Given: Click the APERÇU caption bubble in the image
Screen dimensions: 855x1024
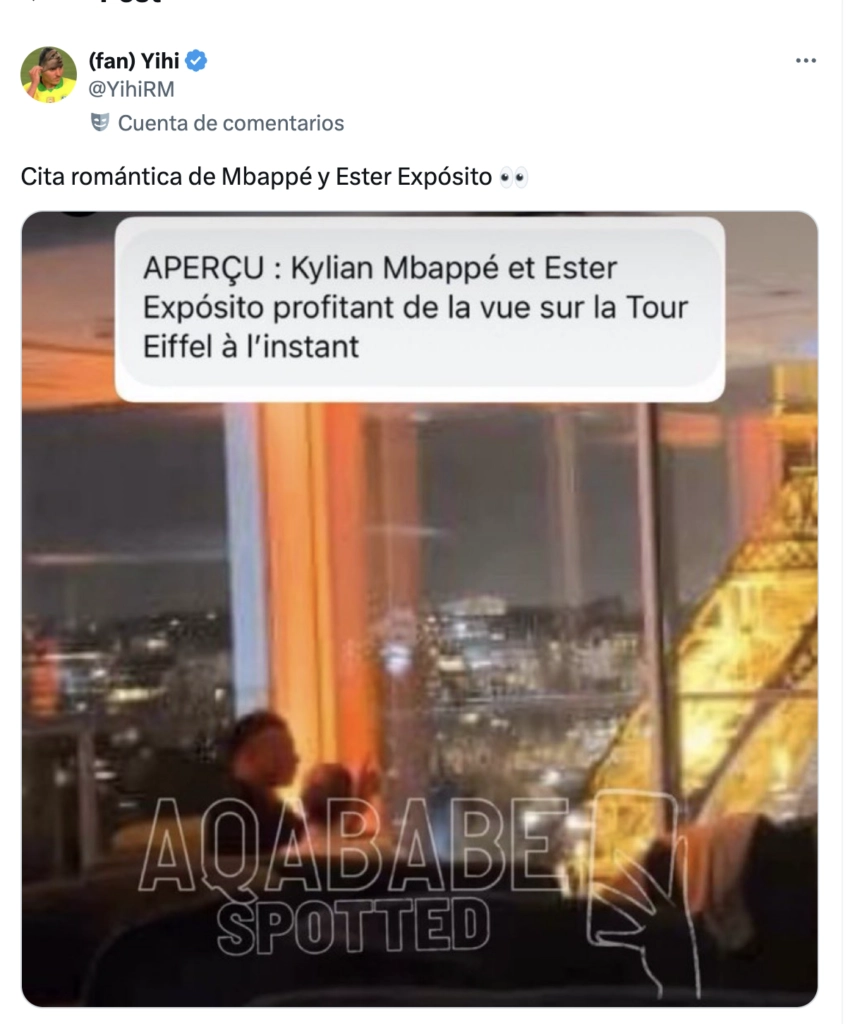Looking at the screenshot, I should click(420, 309).
